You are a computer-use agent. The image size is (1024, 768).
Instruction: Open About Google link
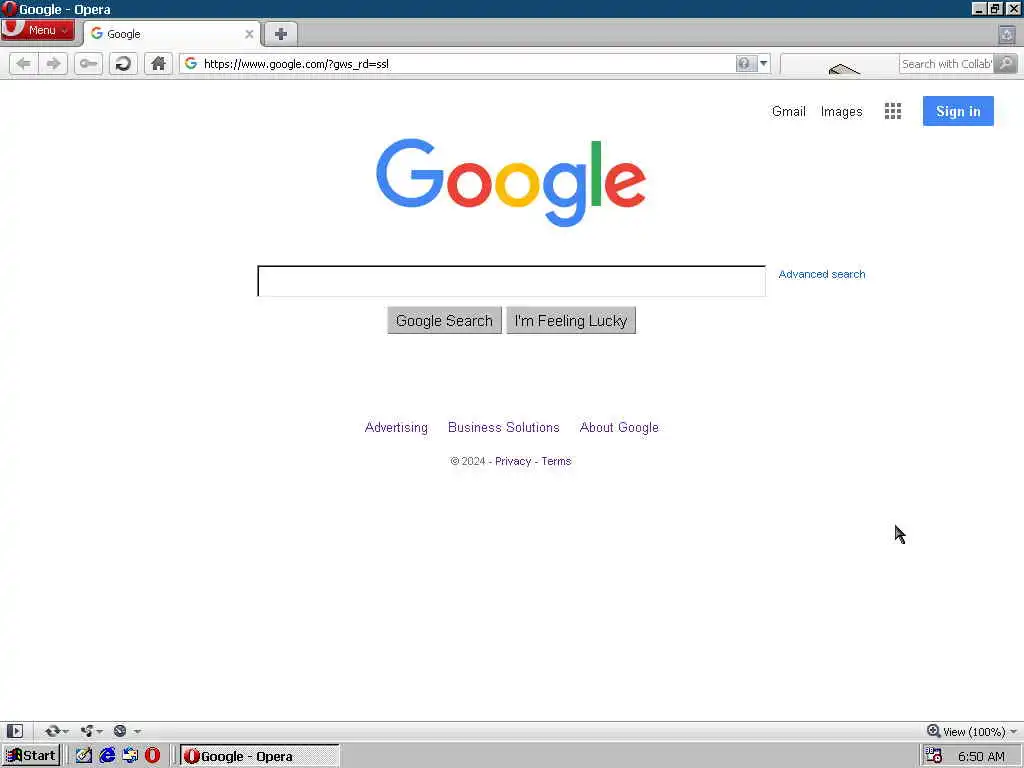tap(619, 428)
